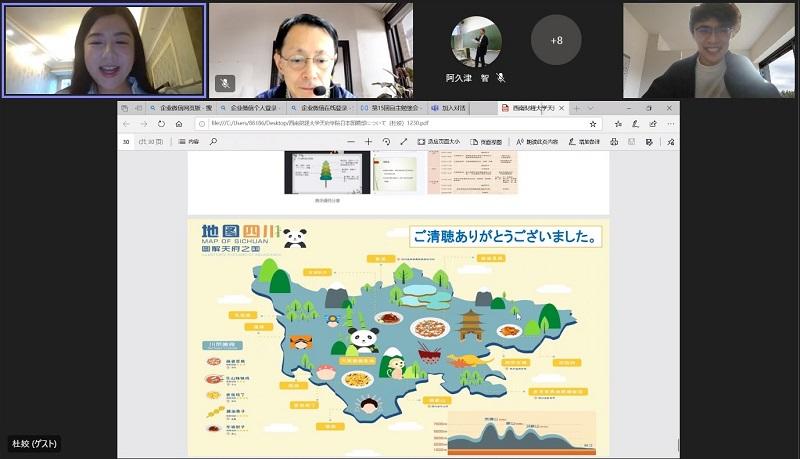Image resolution: width=800 pixels, height=459 pixels.
Task: Select the 阿久津 智 participant avatar
Action: tap(476, 42)
